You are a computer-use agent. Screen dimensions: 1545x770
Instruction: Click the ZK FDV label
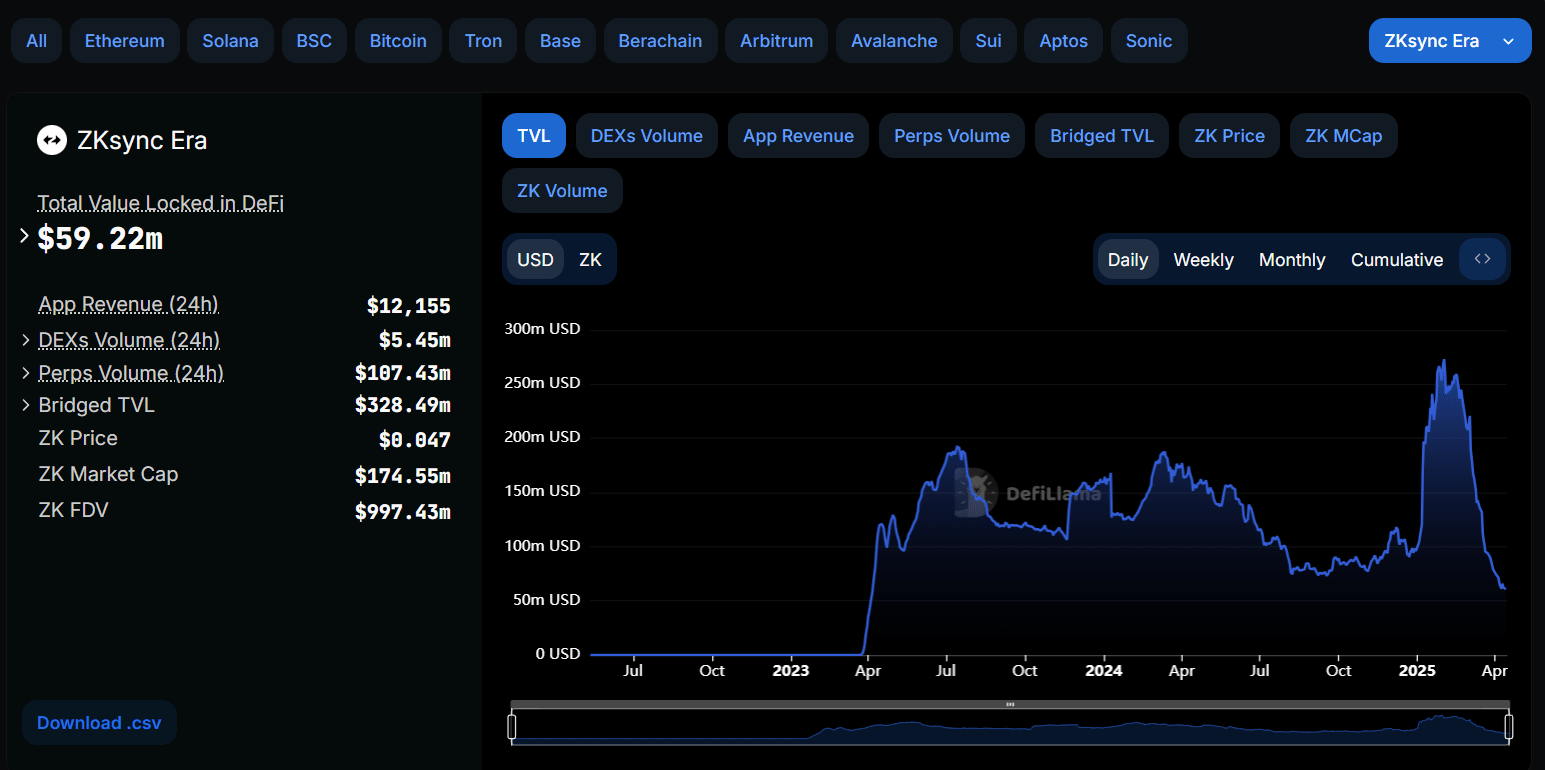(x=73, y=510)
